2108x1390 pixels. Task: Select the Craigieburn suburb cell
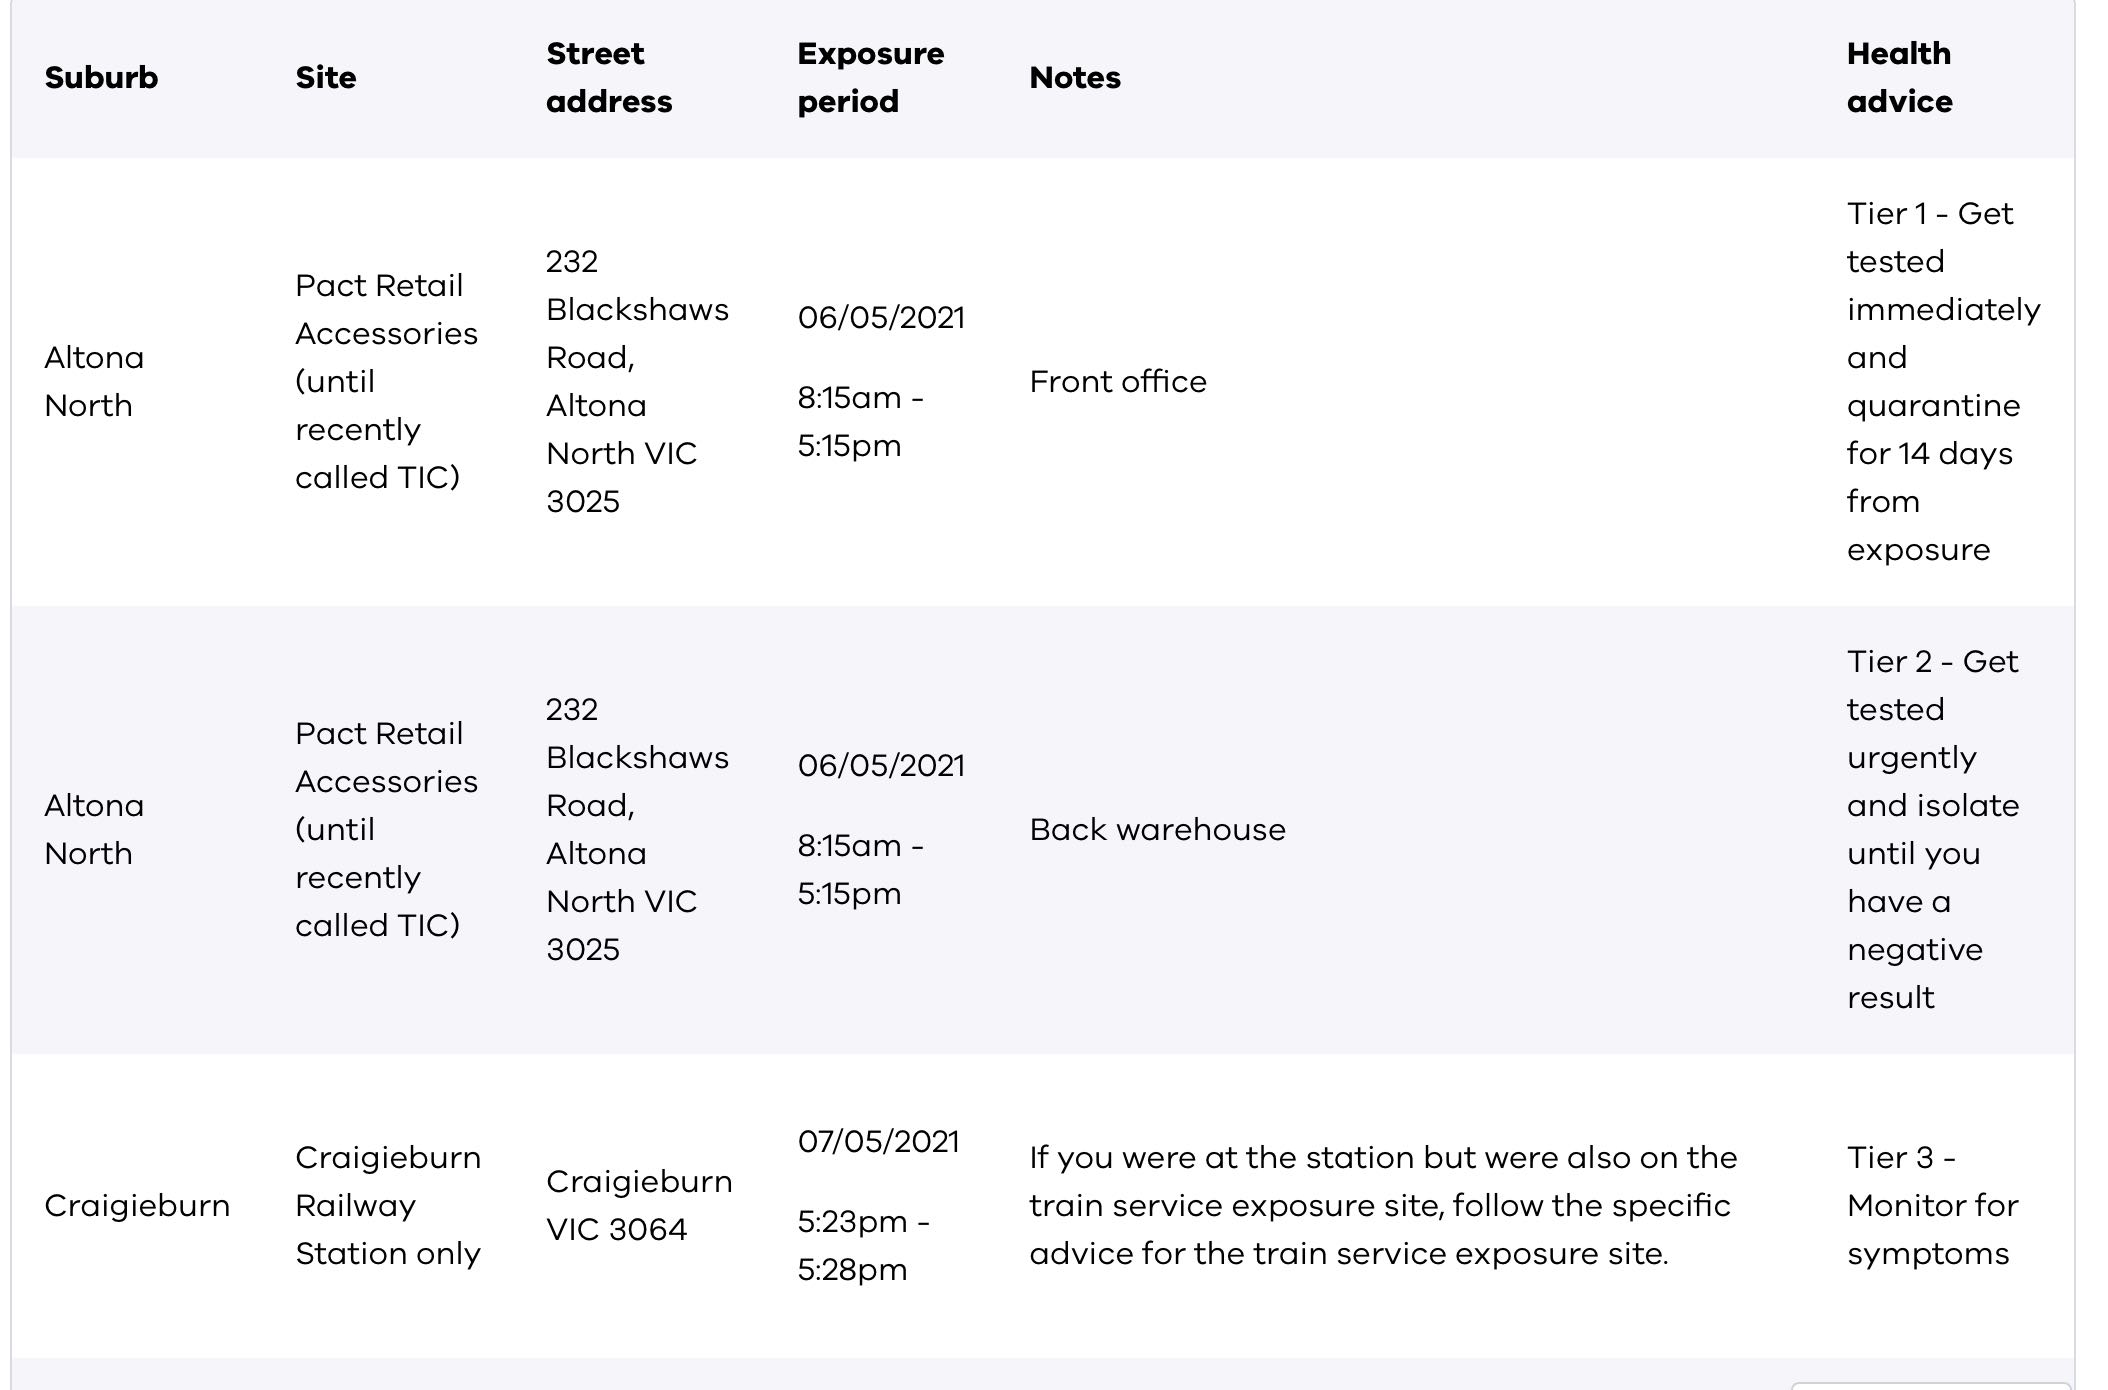[x=137, y=1206]
